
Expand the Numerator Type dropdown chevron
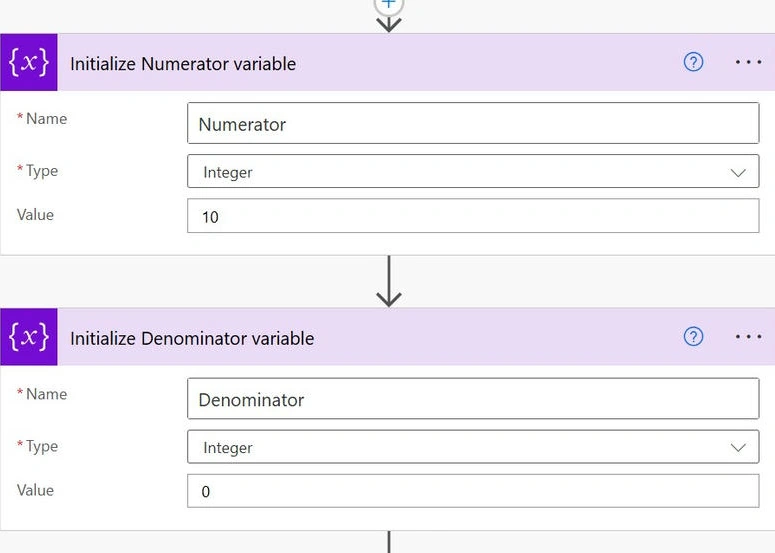pyautogui.click(x=738, y=172)
